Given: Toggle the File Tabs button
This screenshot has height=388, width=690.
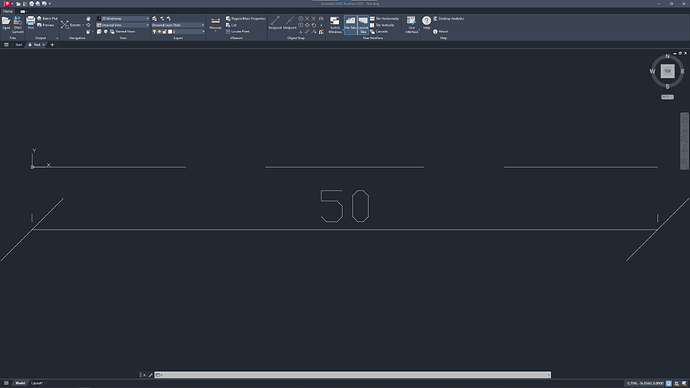Looking at the screenshot, I should [x=350, y=24].
